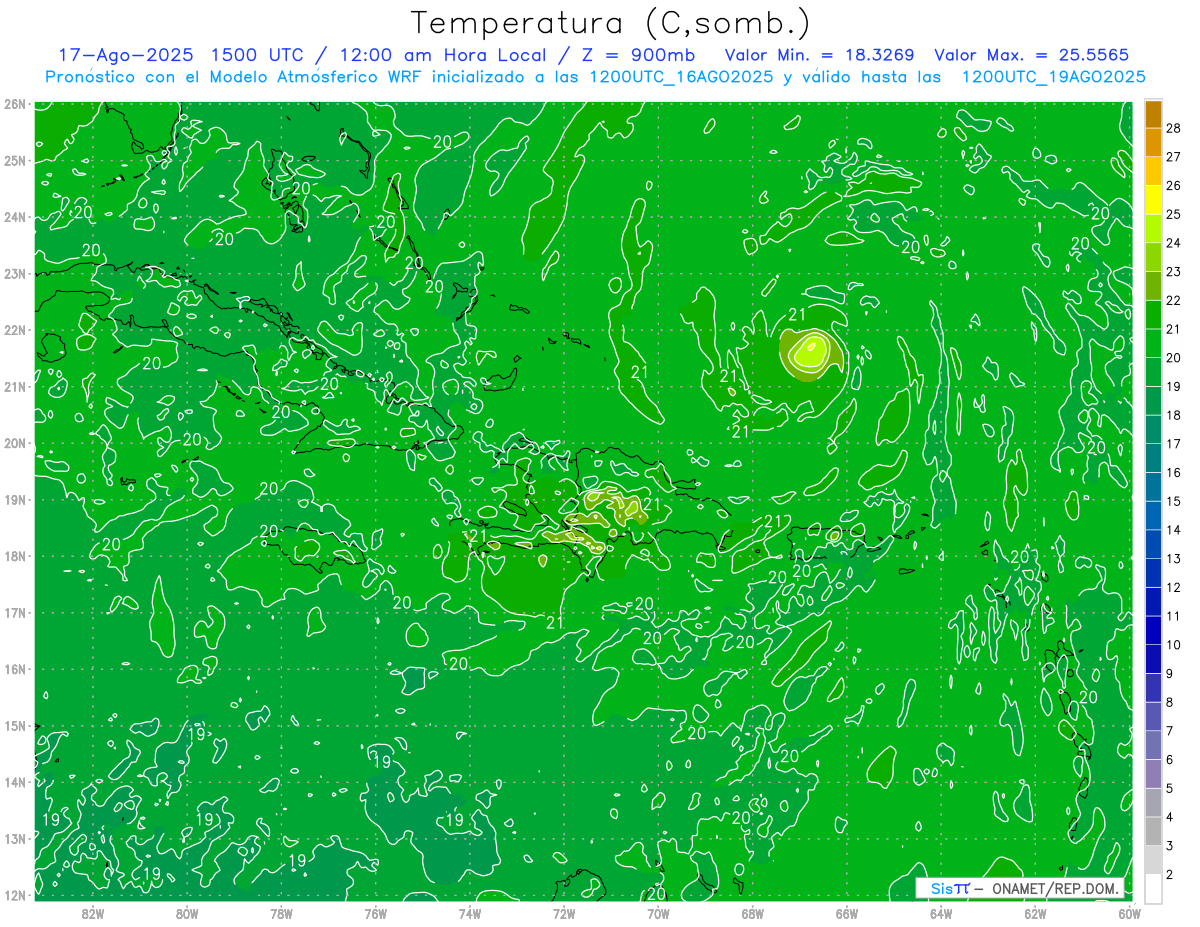Click the legend scale label '10'

tap(1173, 645)
